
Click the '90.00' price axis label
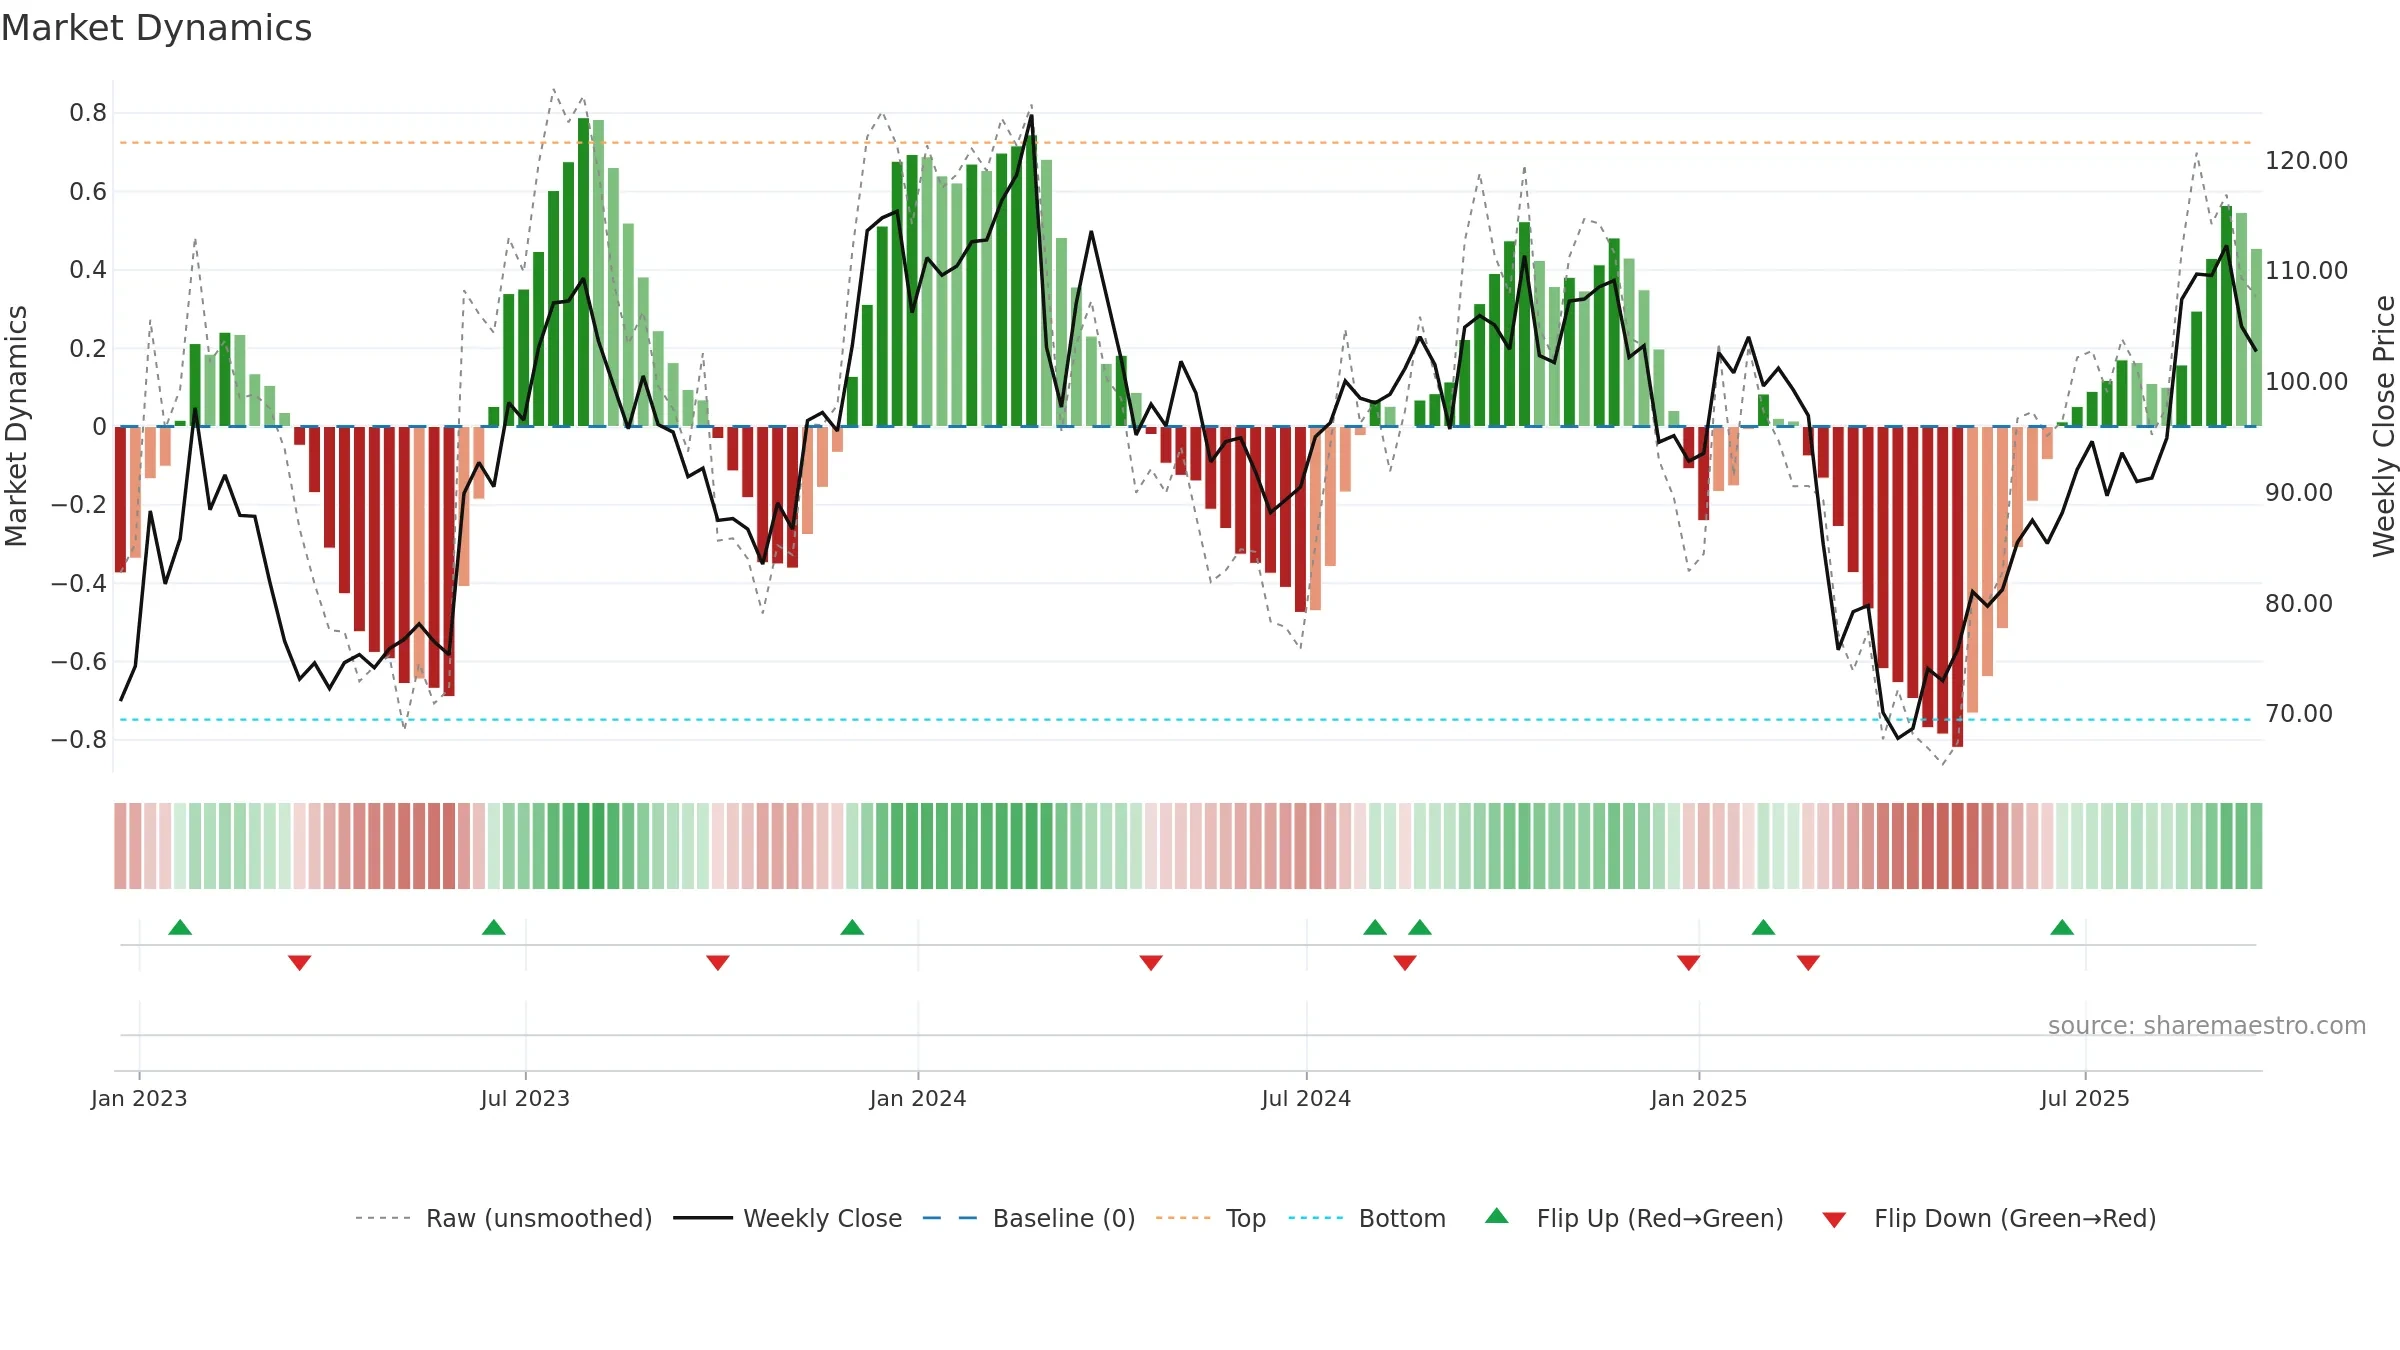(x=2299, y=493)
